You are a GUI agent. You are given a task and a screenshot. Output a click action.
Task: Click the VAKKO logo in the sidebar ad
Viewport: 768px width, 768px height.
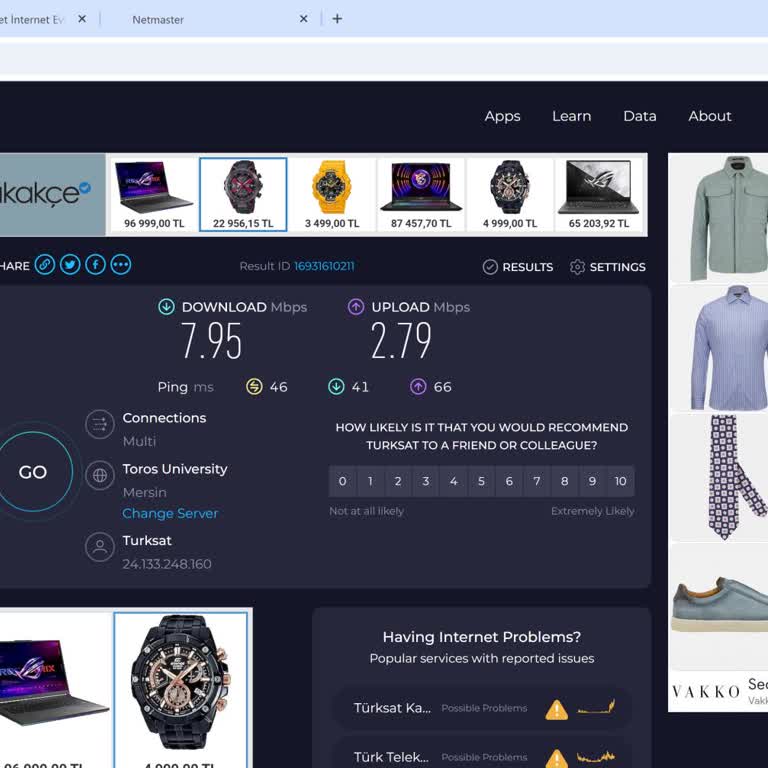705,692
